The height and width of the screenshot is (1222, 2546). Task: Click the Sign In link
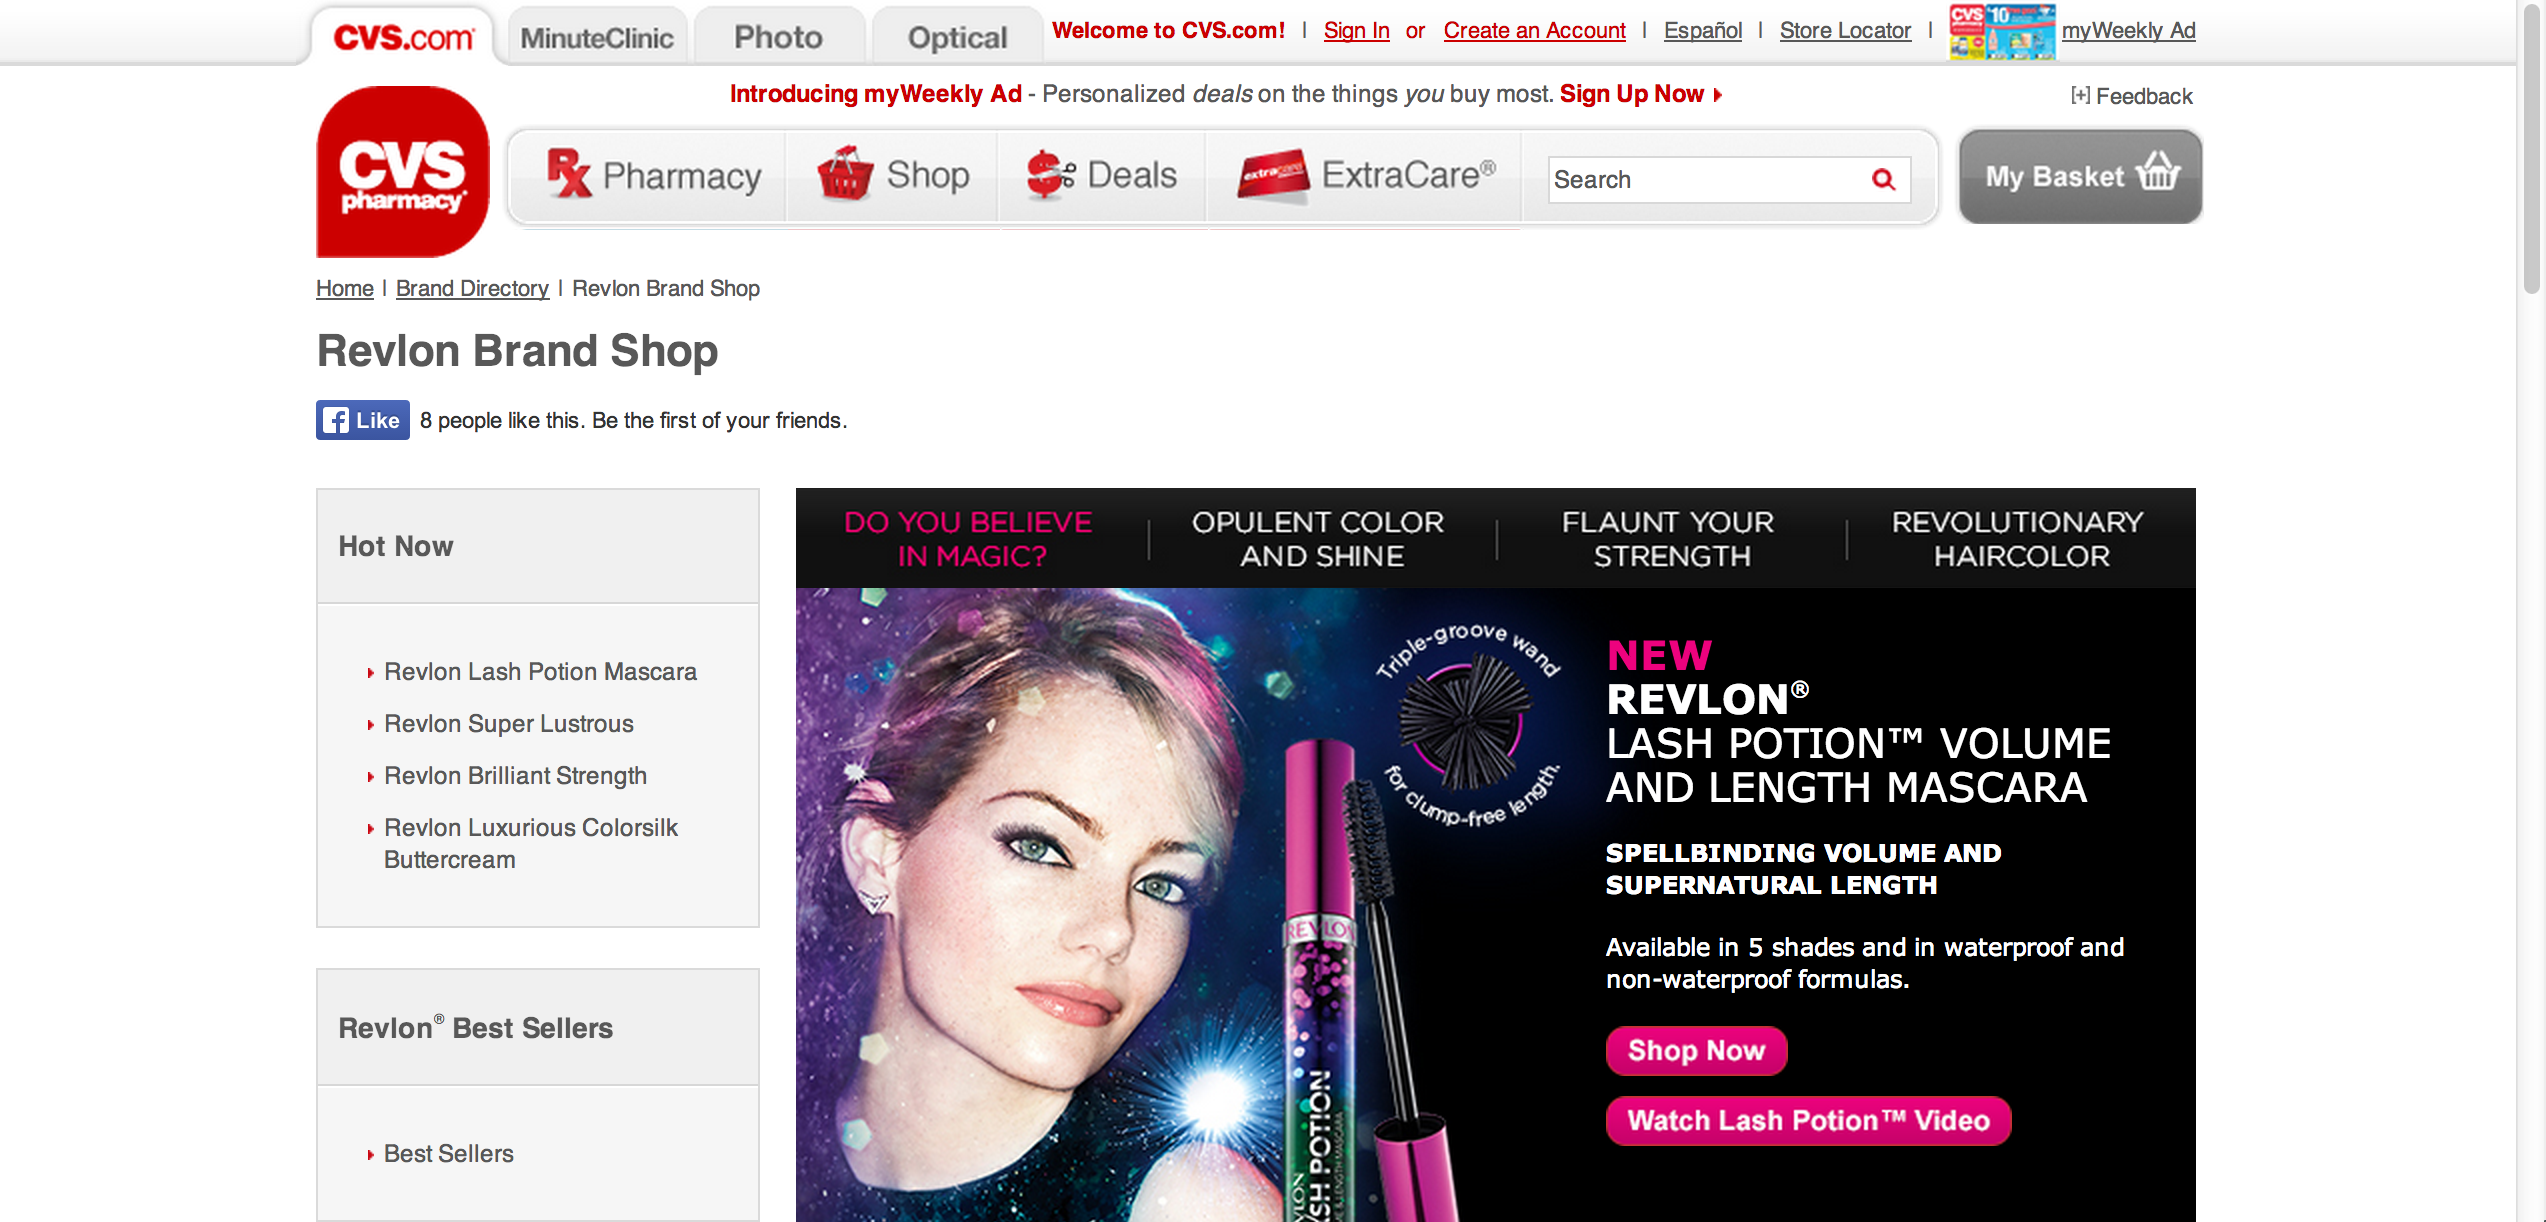1357,31
